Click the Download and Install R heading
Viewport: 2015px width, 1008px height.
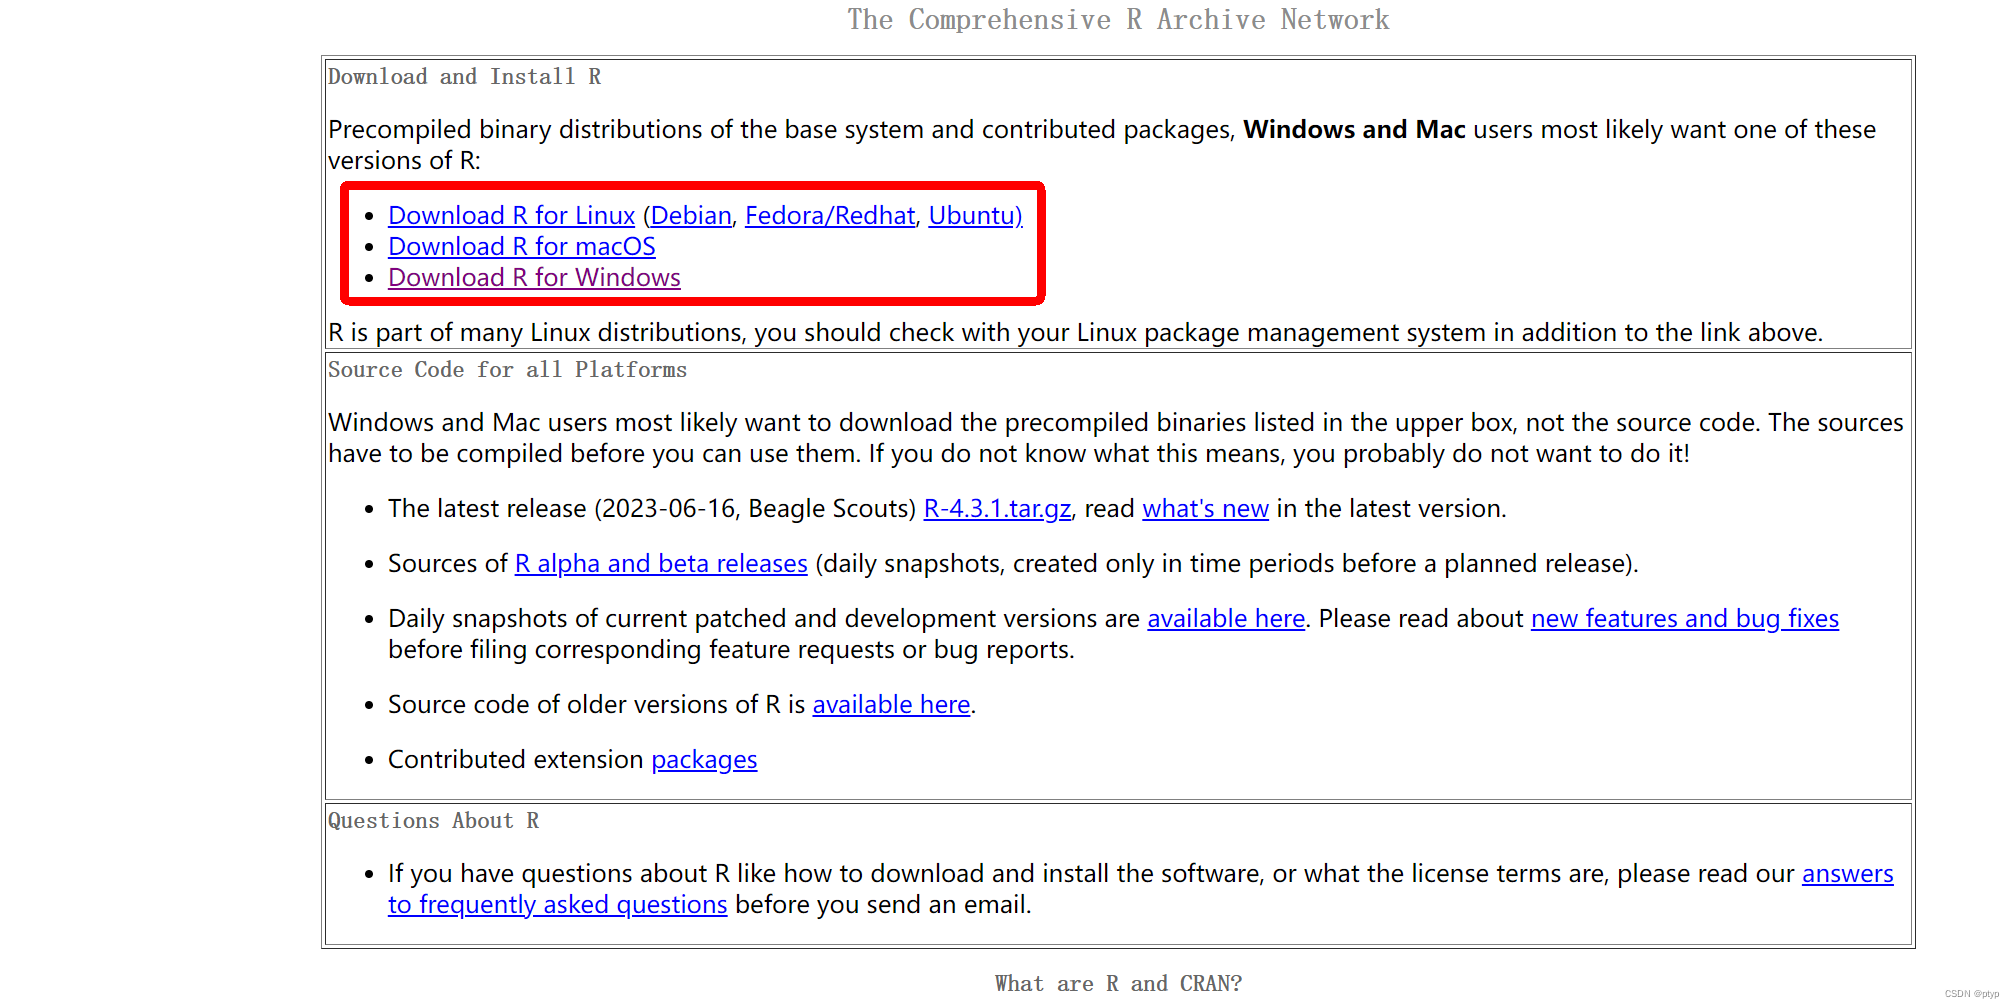coord(464,77)
